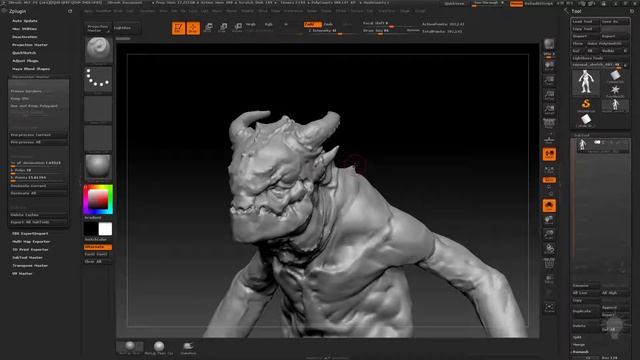Adjust the Focal Shift slider
The height and width of the screenshot is (360, 640).
[x=391, y=24]
